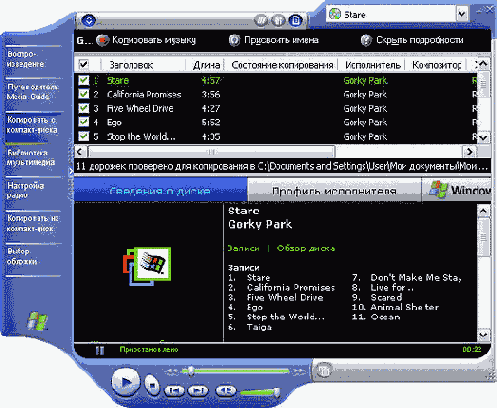Collapse the taskbar using the small sidebar arrow
The image size is (497, 408).
(71, 172)
